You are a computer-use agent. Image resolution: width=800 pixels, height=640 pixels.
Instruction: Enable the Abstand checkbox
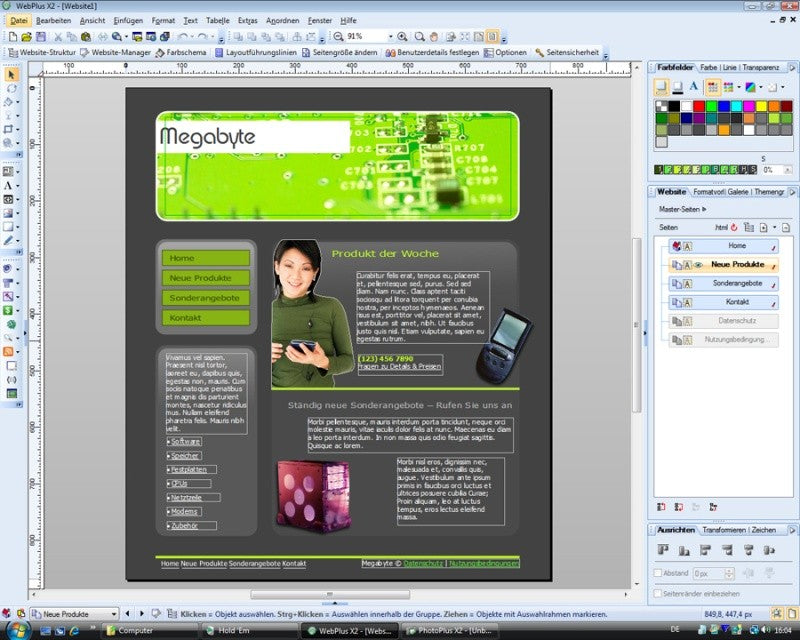[x=658, y=573]
